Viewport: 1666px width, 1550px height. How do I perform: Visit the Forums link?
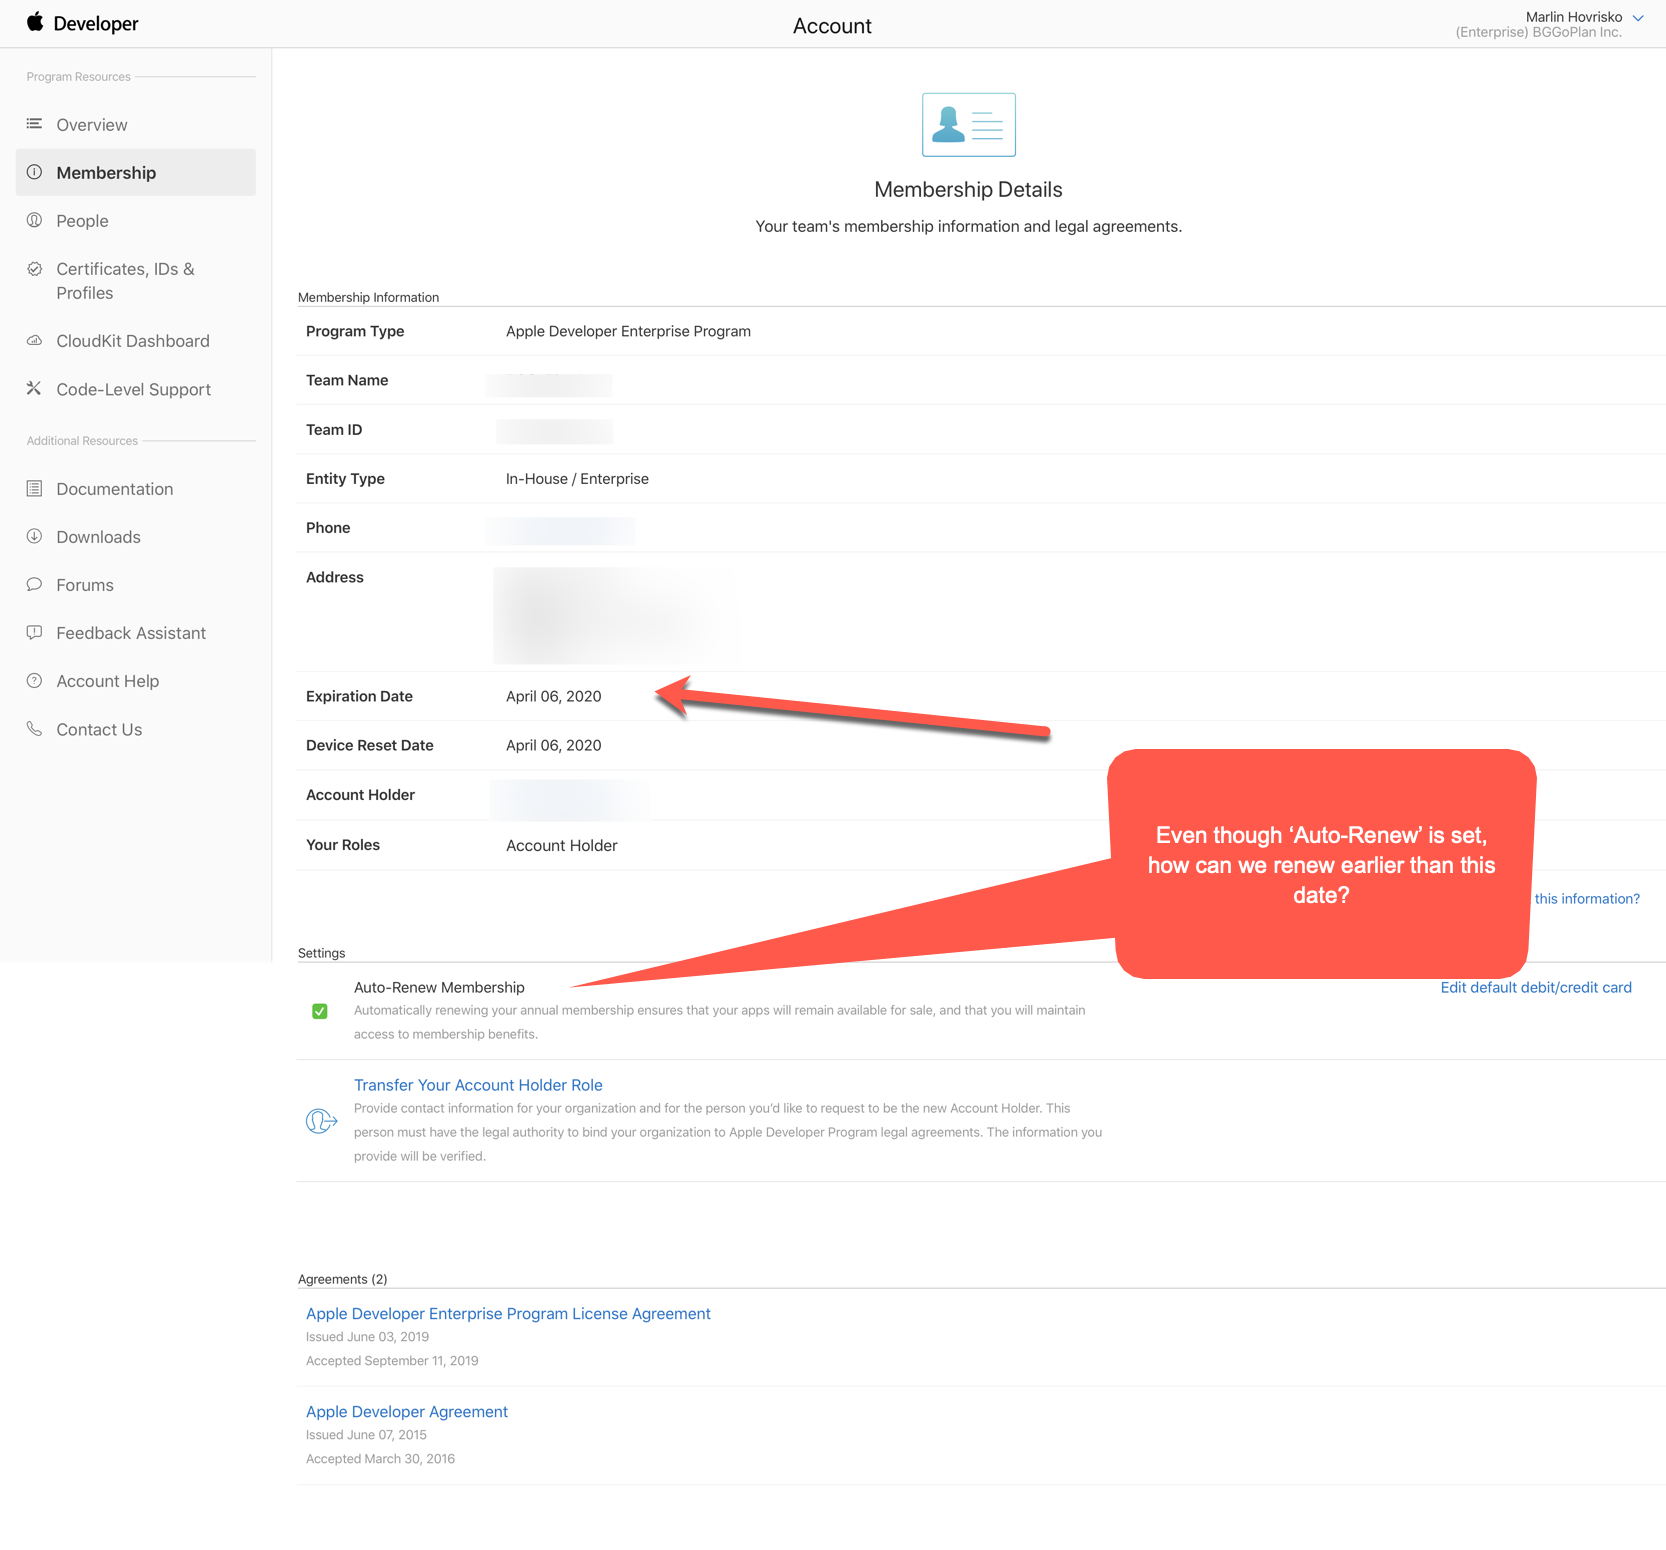click(85, 584)
